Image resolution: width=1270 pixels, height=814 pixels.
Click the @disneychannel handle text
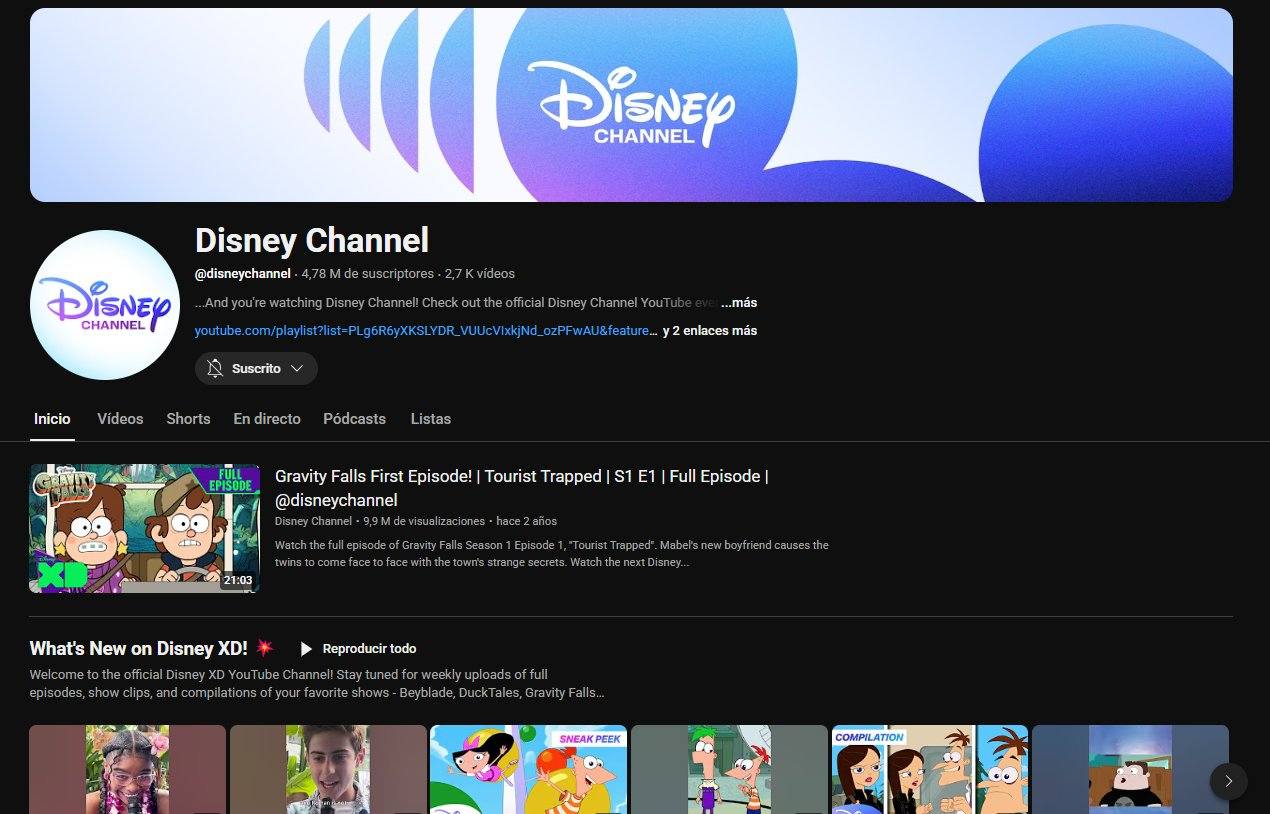click(x=243, y=273)
